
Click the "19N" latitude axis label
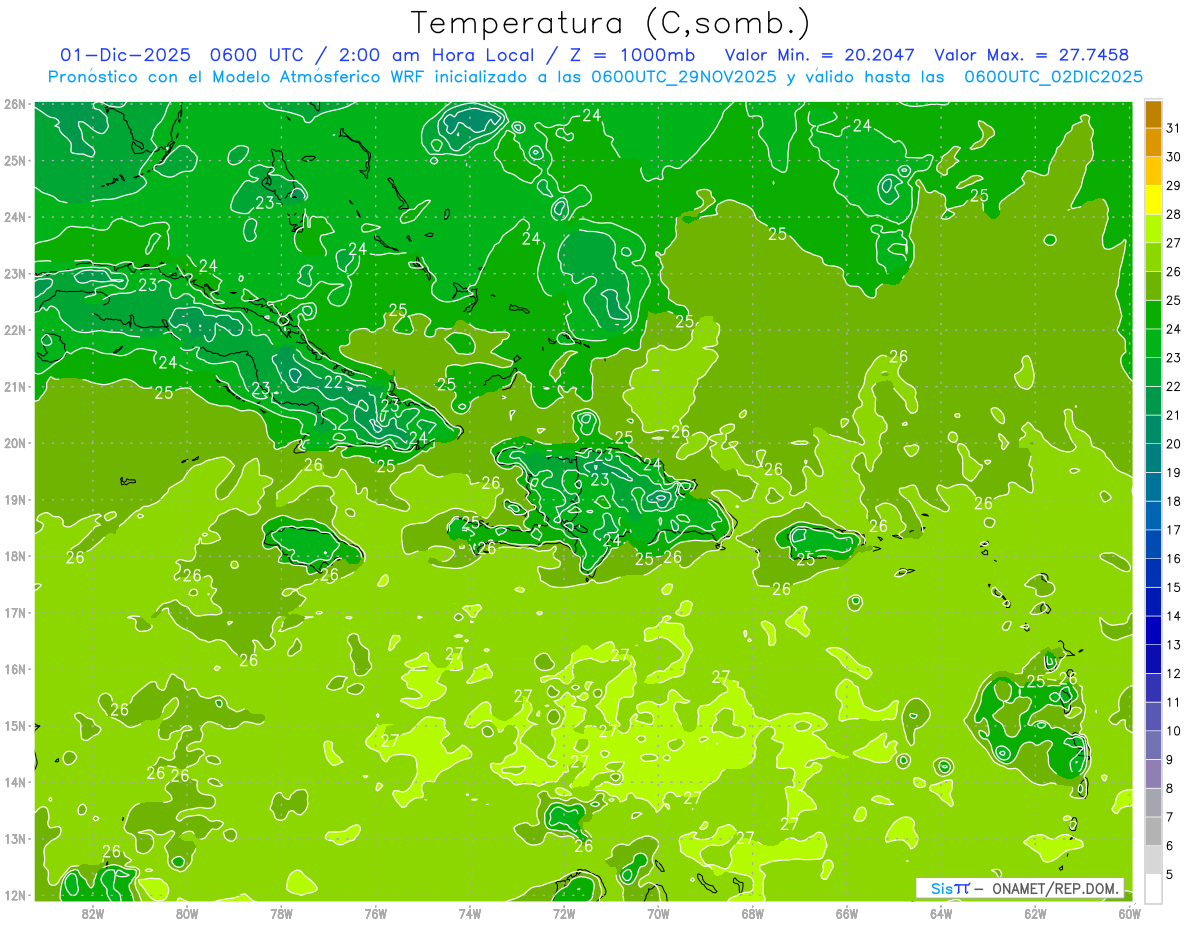click(x=15, y=500)
